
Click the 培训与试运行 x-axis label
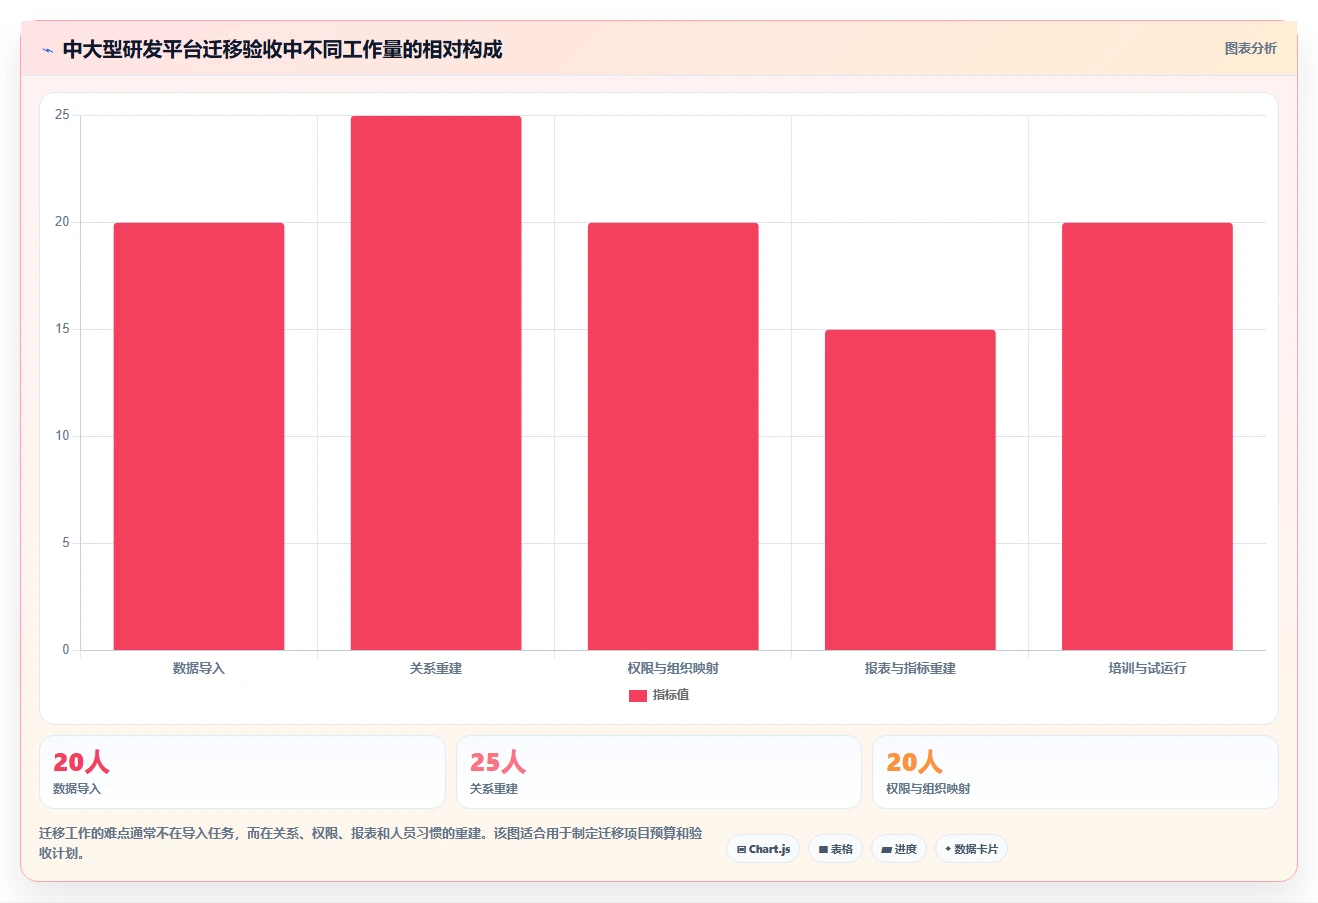(x=1147, y=668)
